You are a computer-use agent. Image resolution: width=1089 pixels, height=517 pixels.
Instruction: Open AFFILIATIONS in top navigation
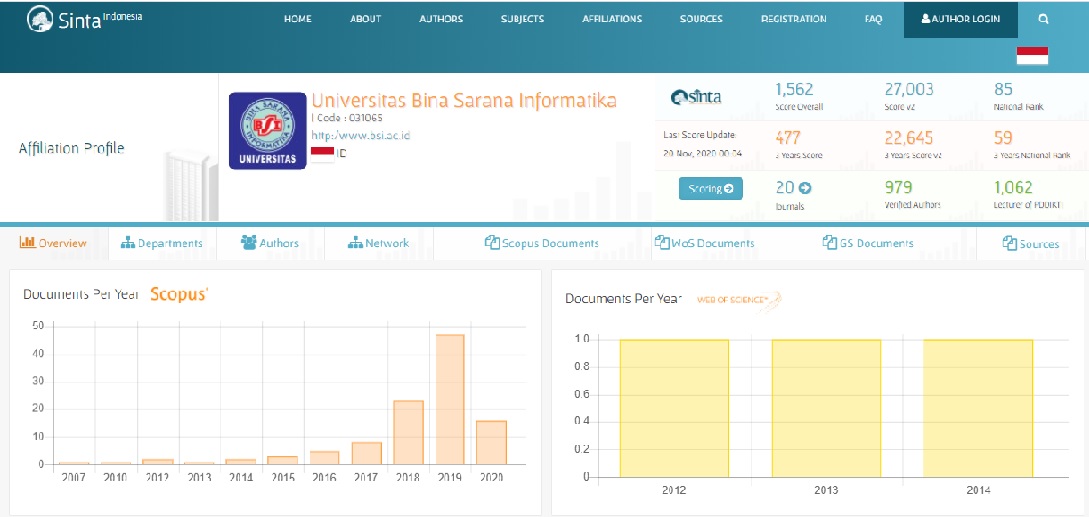612,19
